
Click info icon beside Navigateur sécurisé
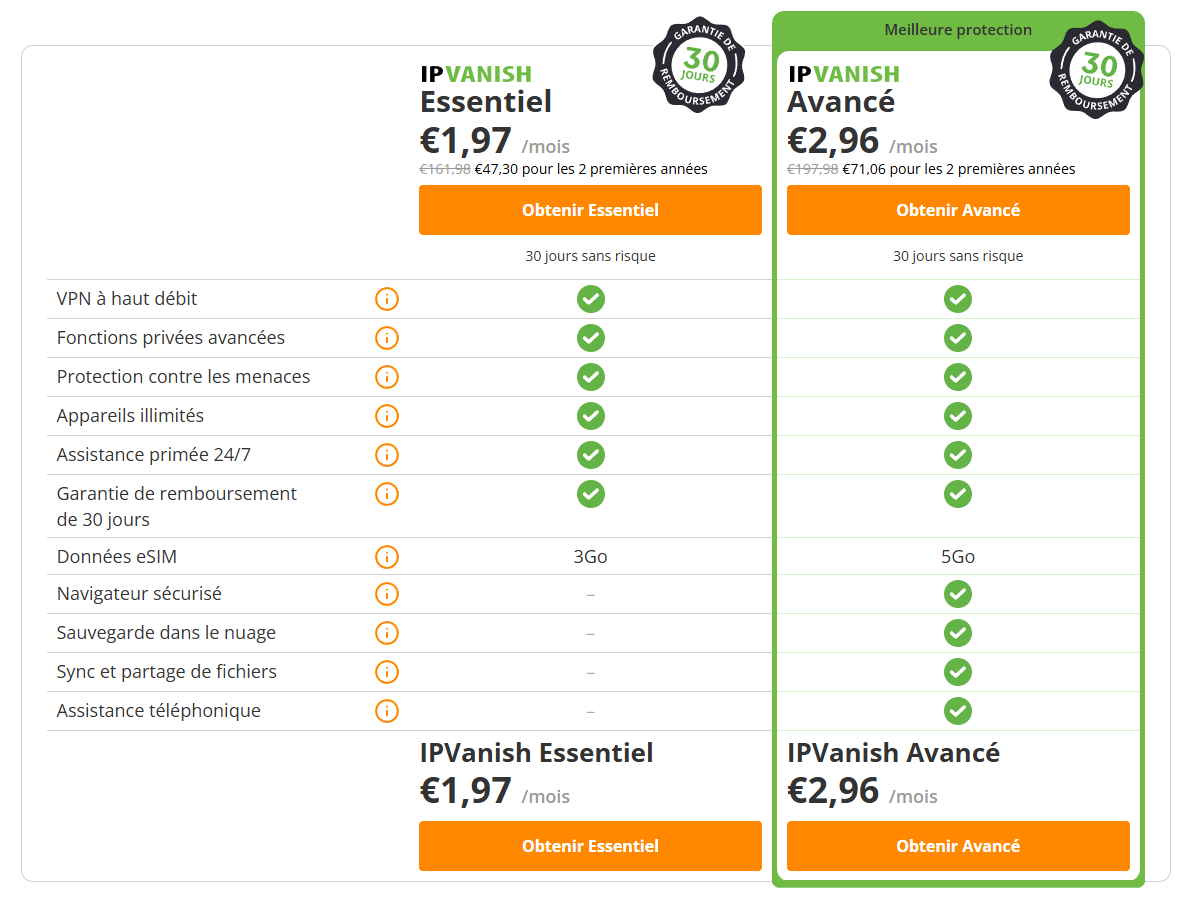387,594
